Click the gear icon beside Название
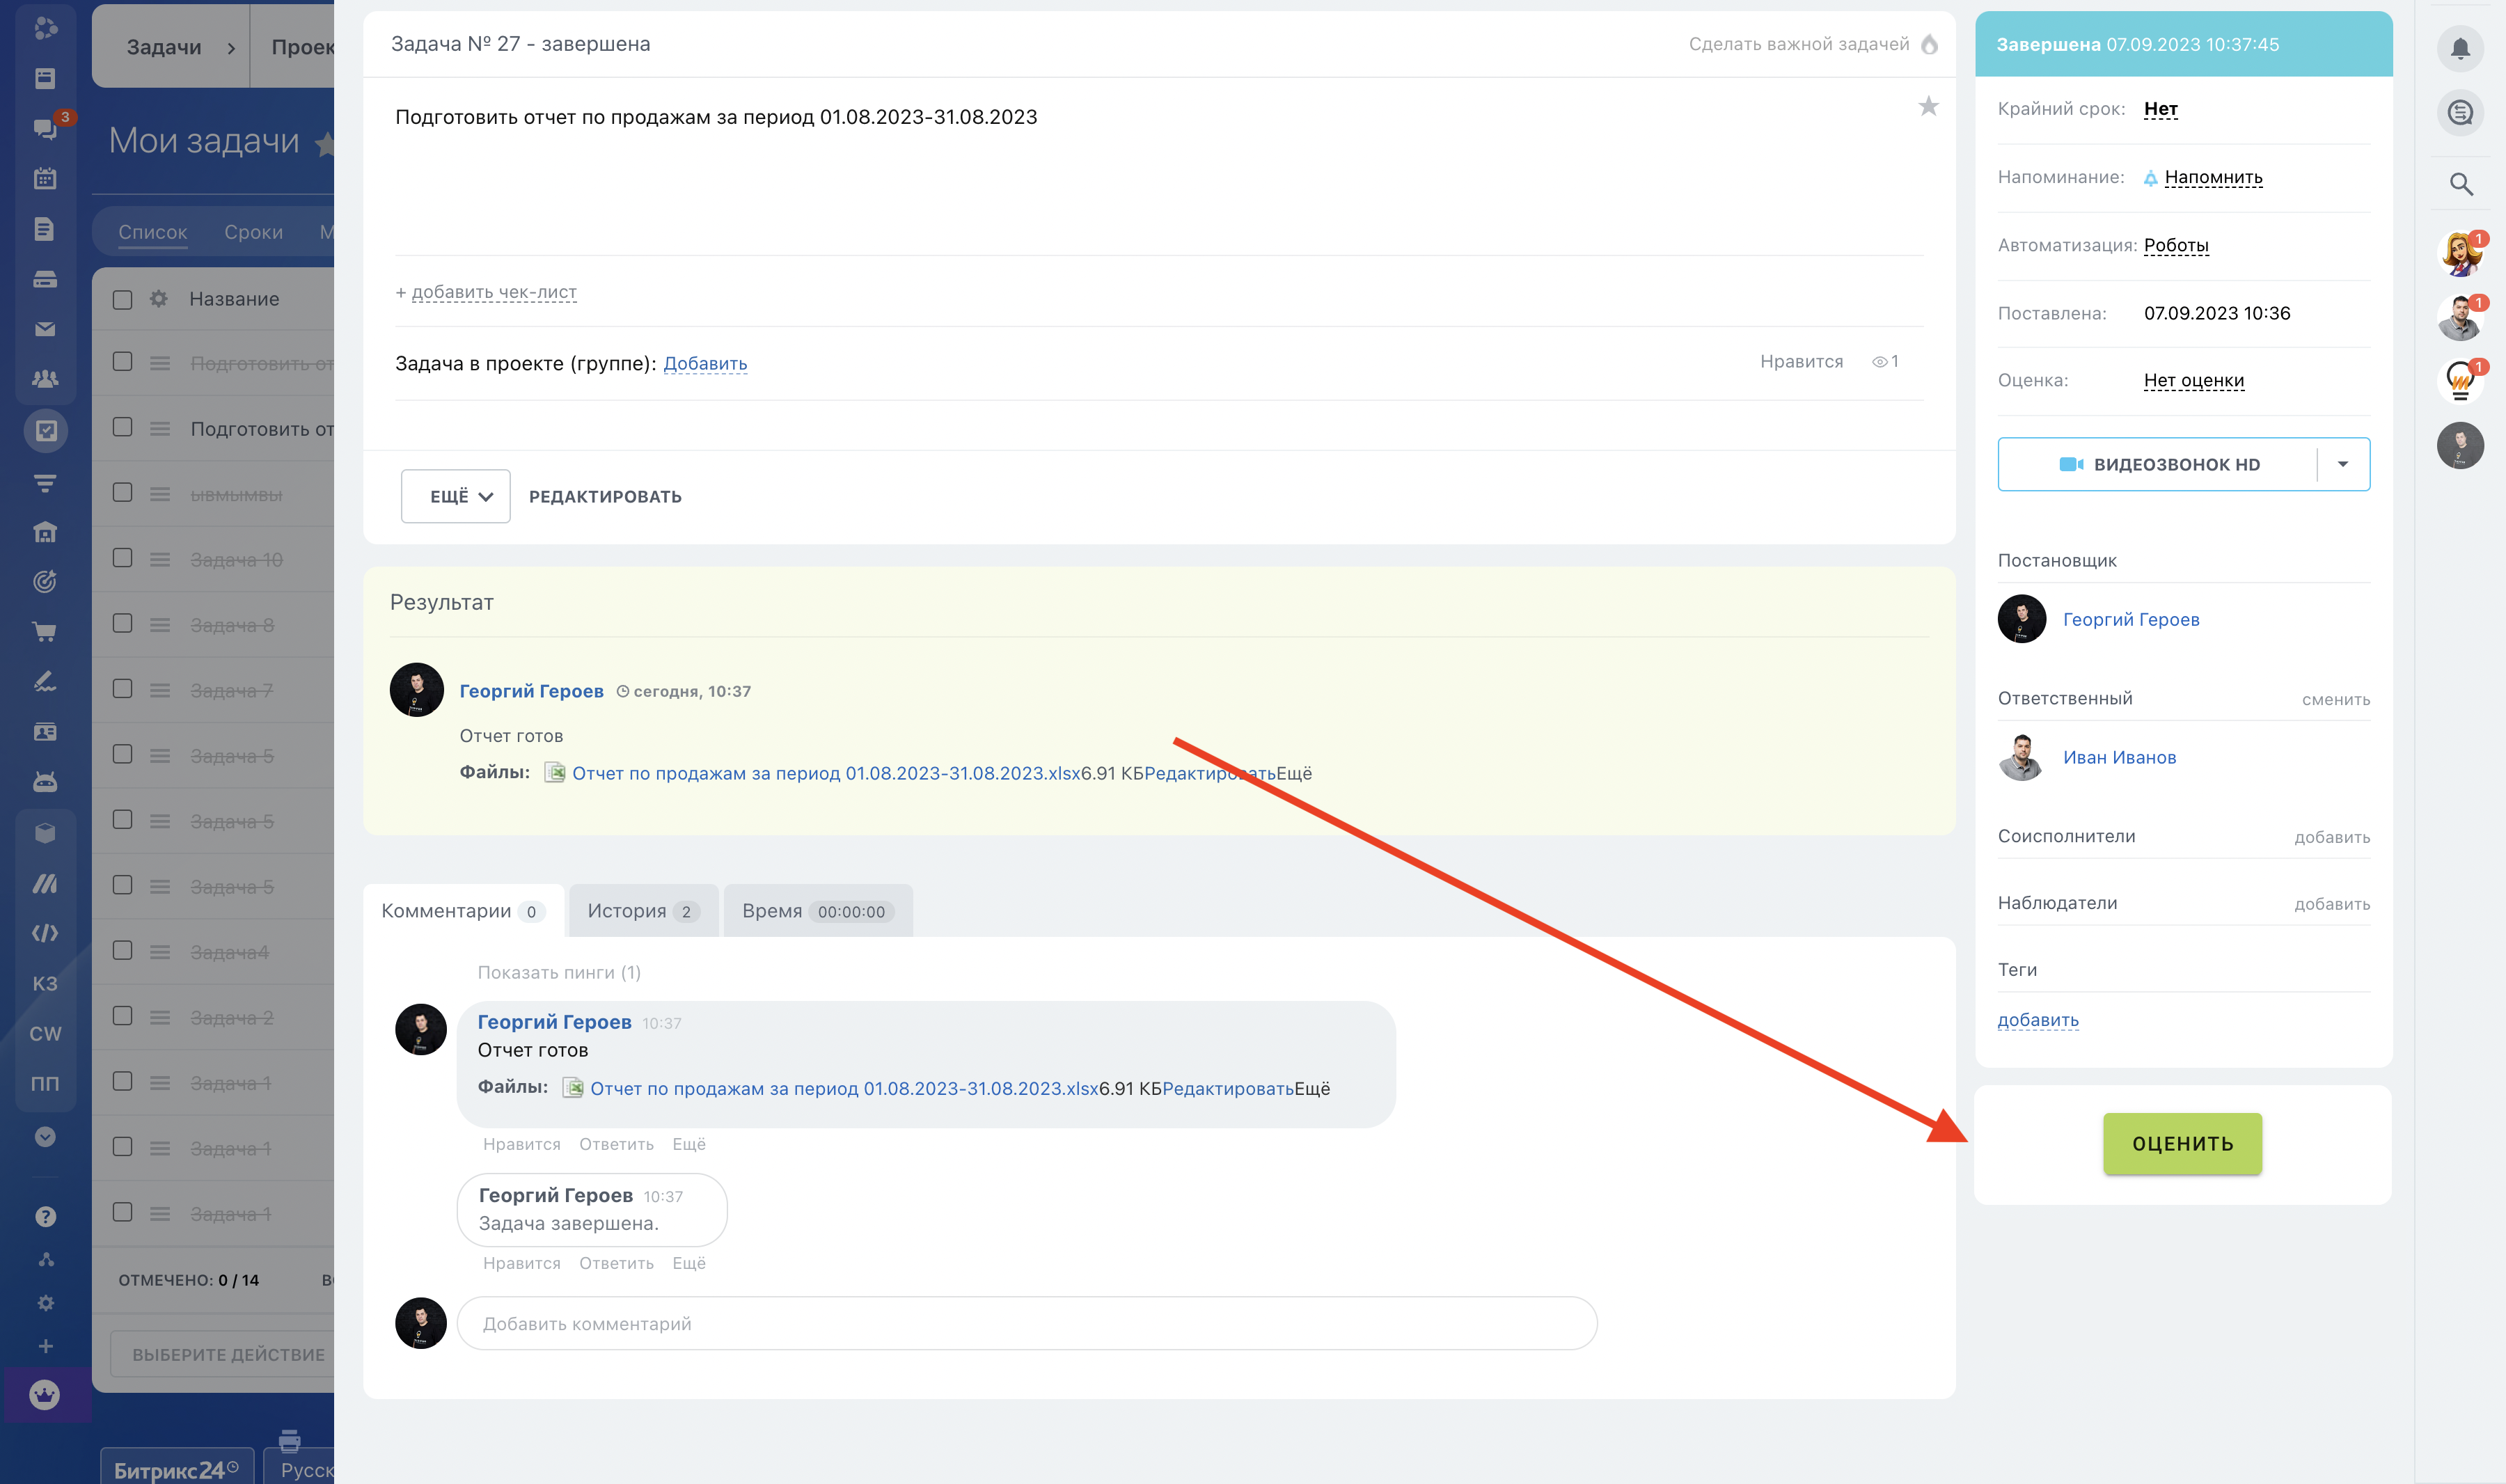The height and width of the screenshot is (1484, 2506). 158,299
